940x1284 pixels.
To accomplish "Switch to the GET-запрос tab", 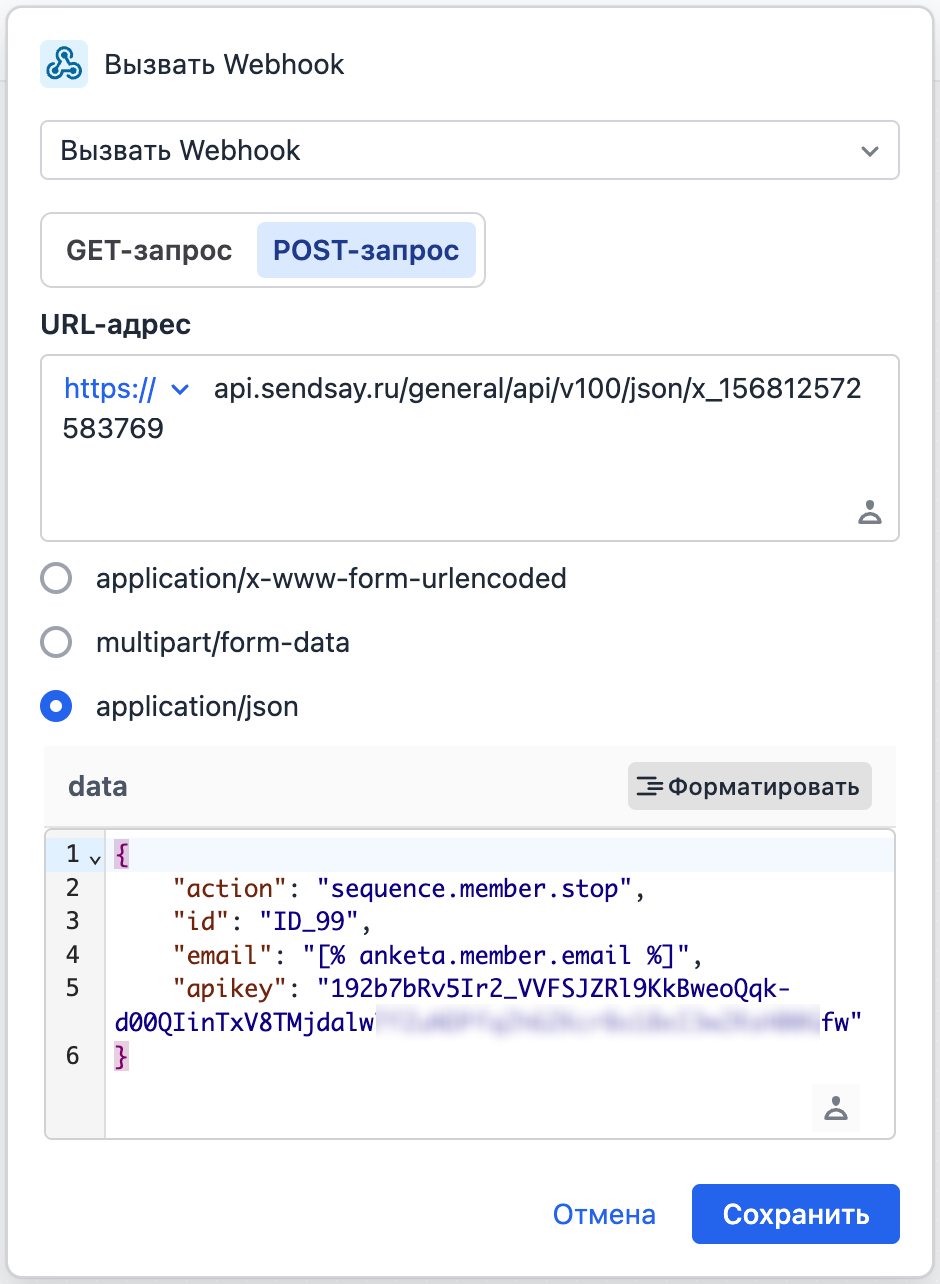I will [x=147, y=250].
